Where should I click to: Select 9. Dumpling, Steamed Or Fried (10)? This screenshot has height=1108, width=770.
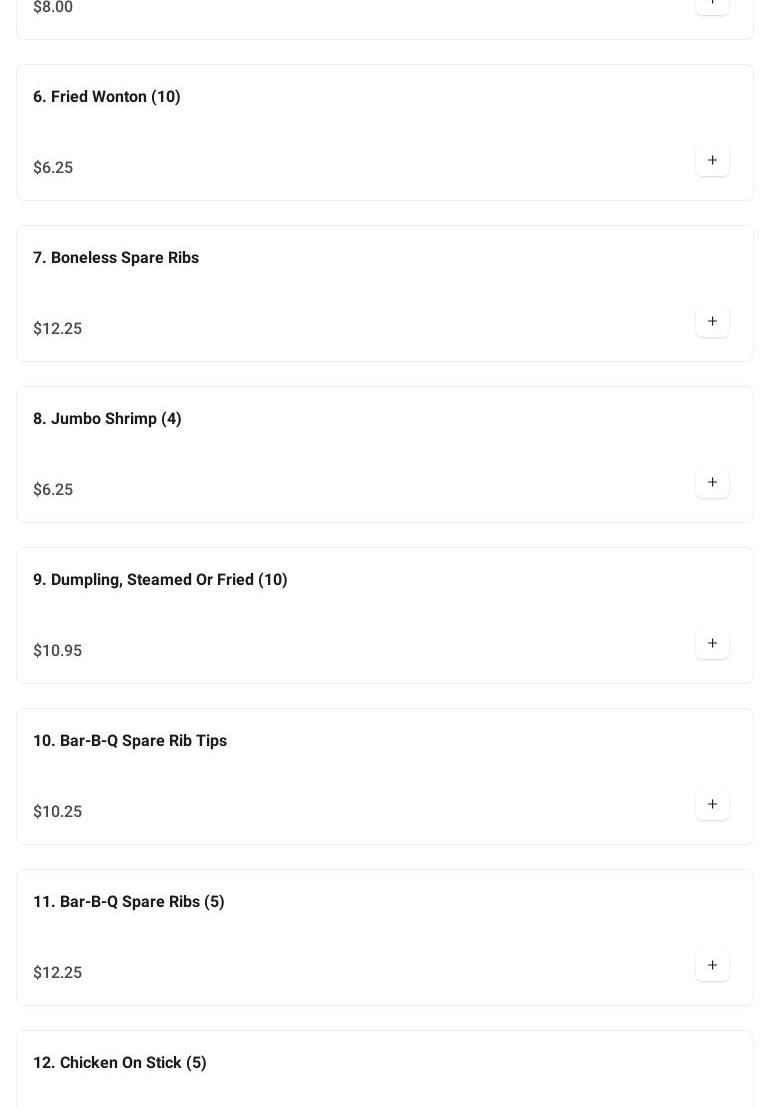click(160, 580)
